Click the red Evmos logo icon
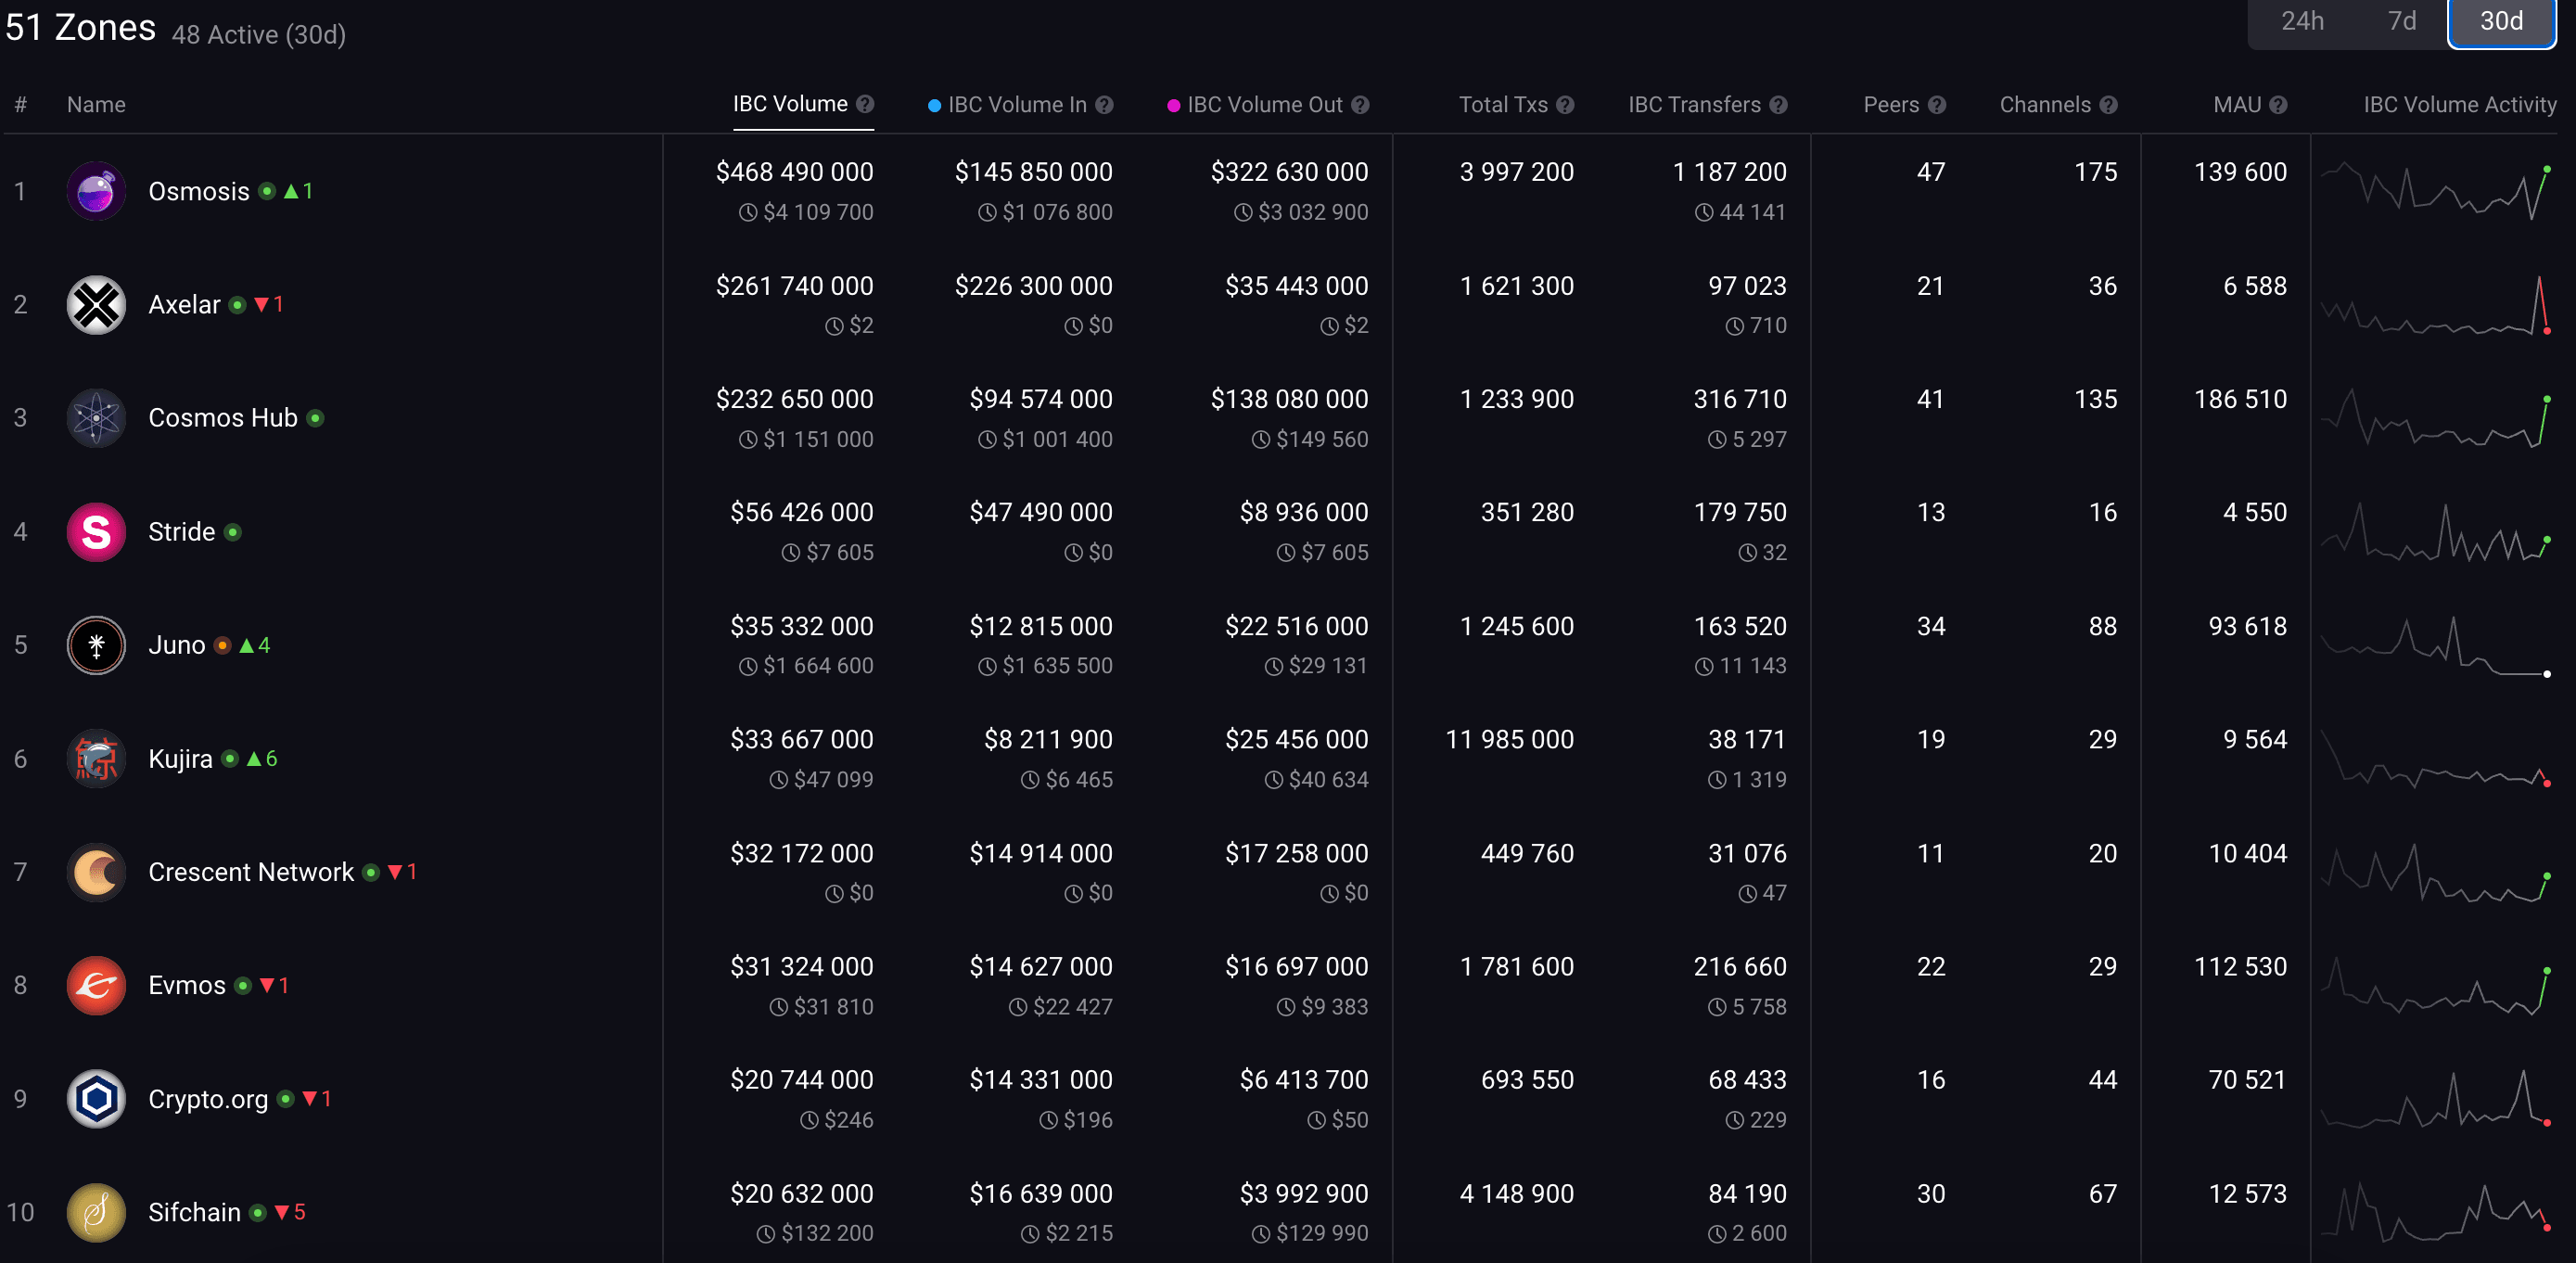Screen dimensions: 2576x1263 pos(96,986)
